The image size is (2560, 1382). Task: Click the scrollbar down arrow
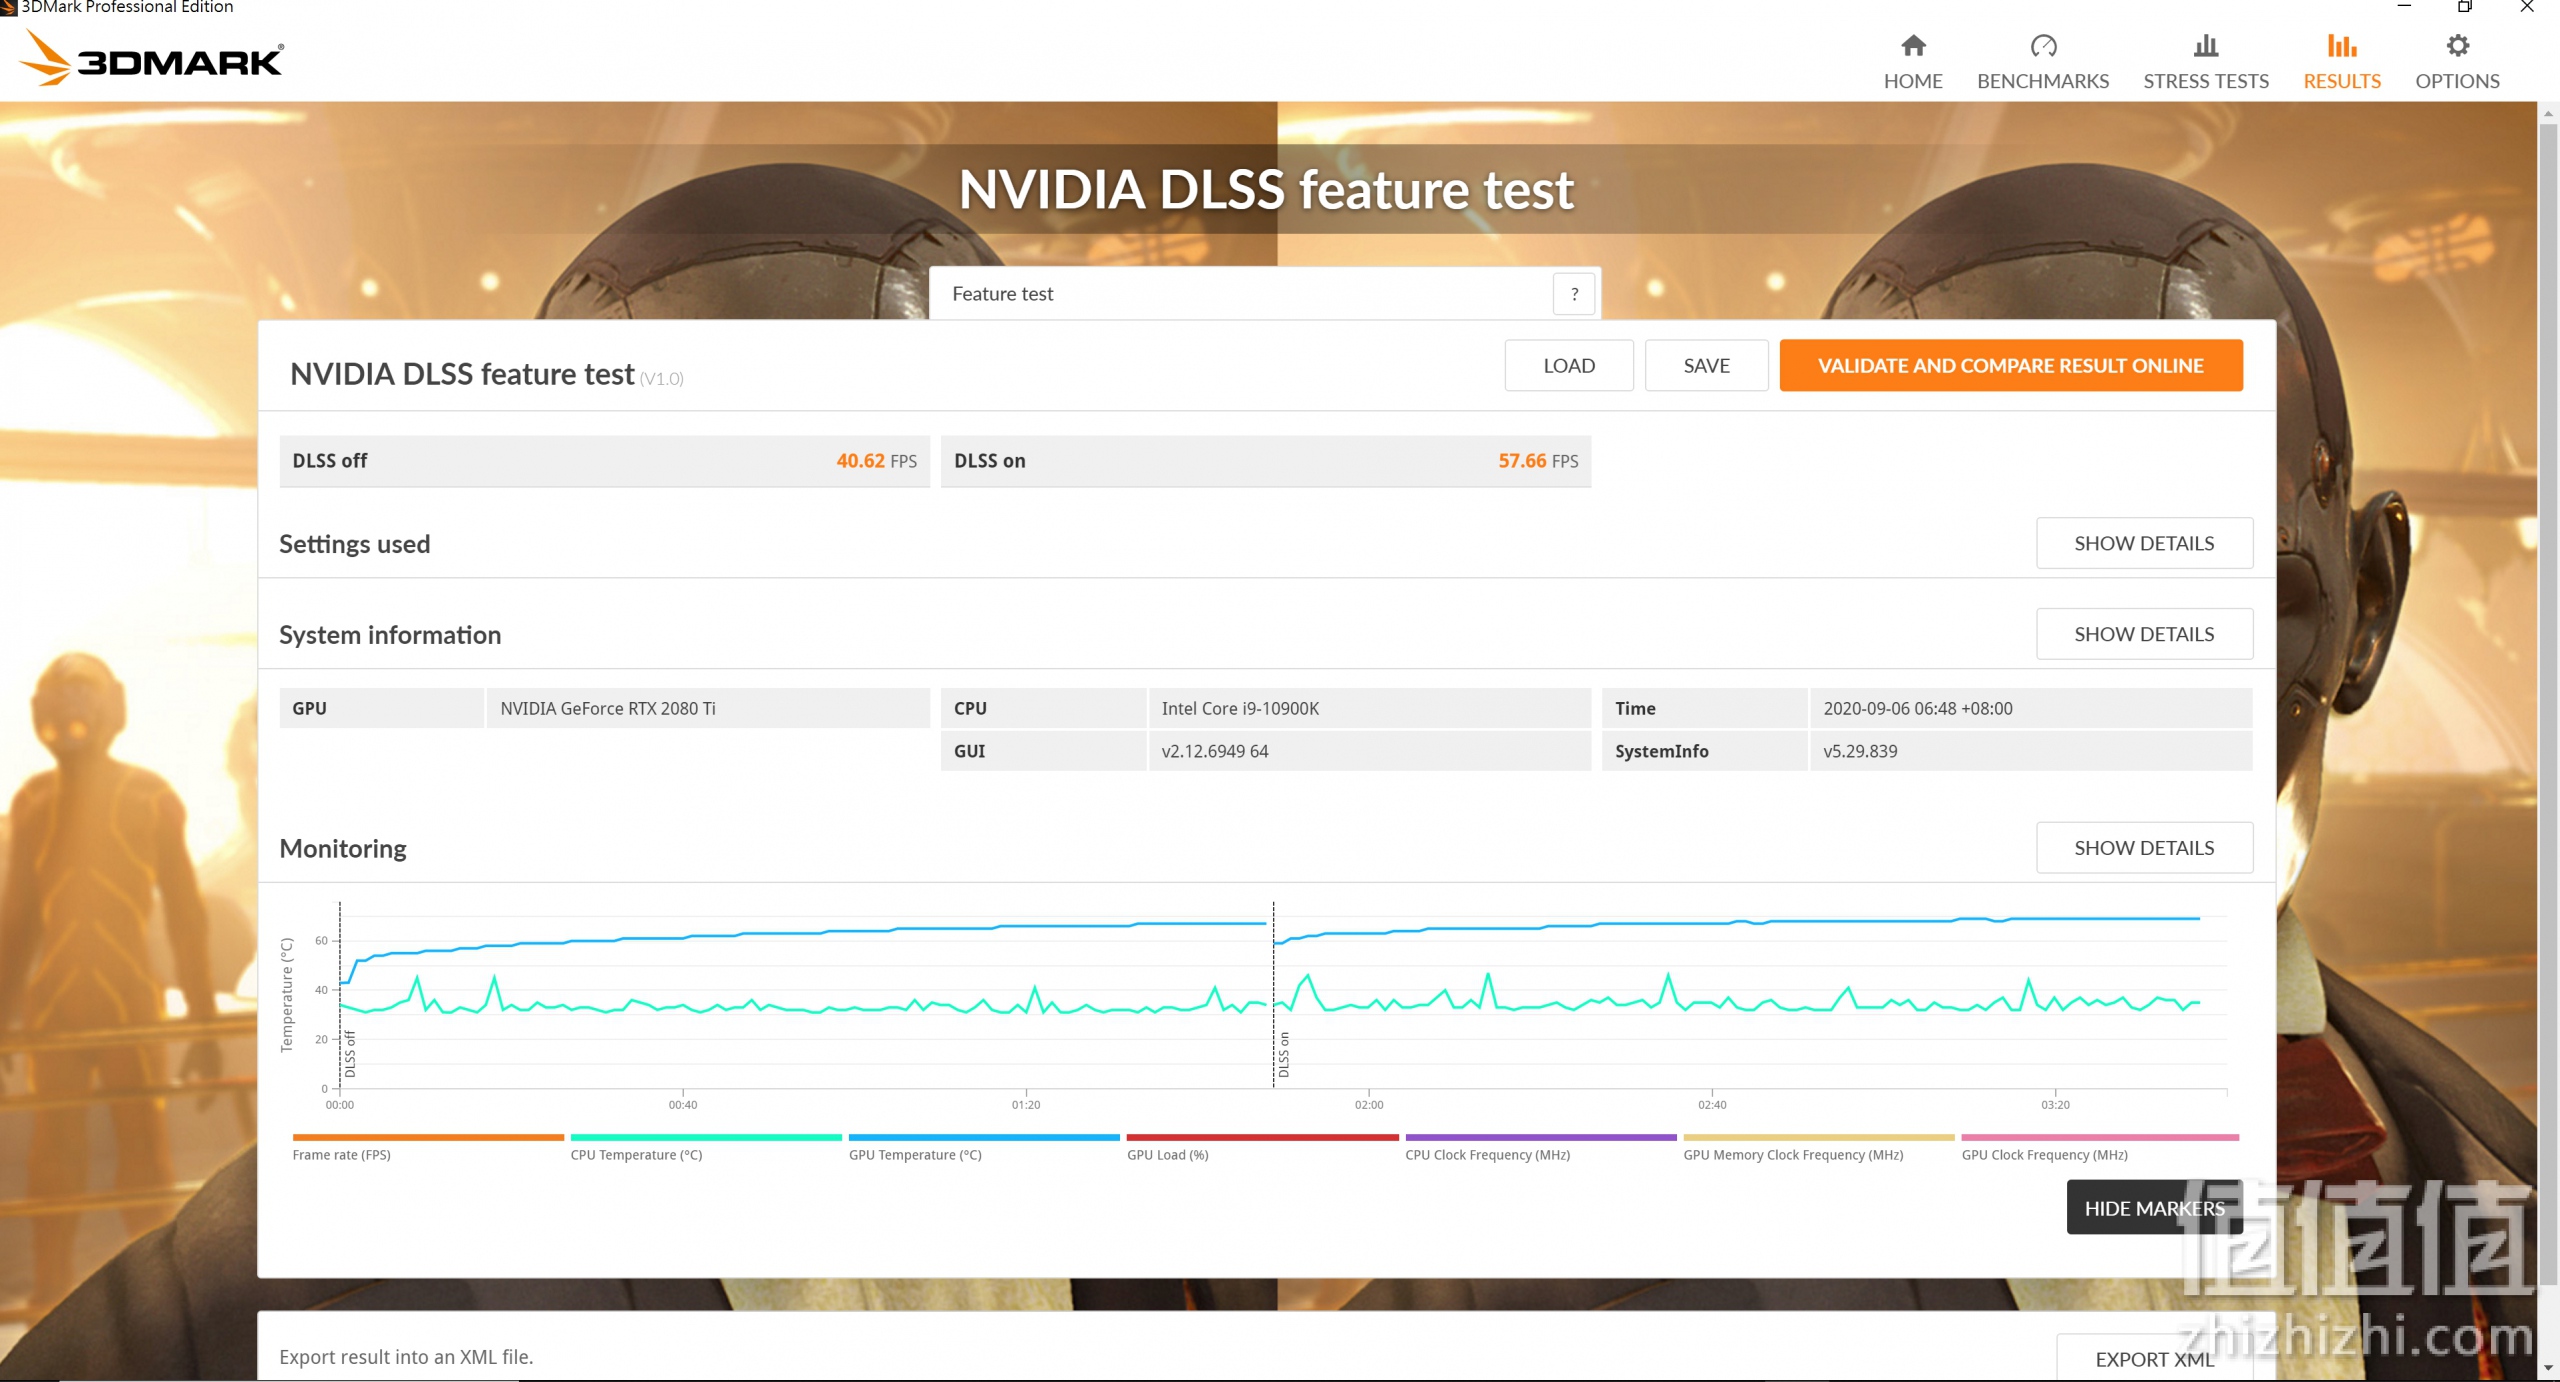click(2548, 1368)
